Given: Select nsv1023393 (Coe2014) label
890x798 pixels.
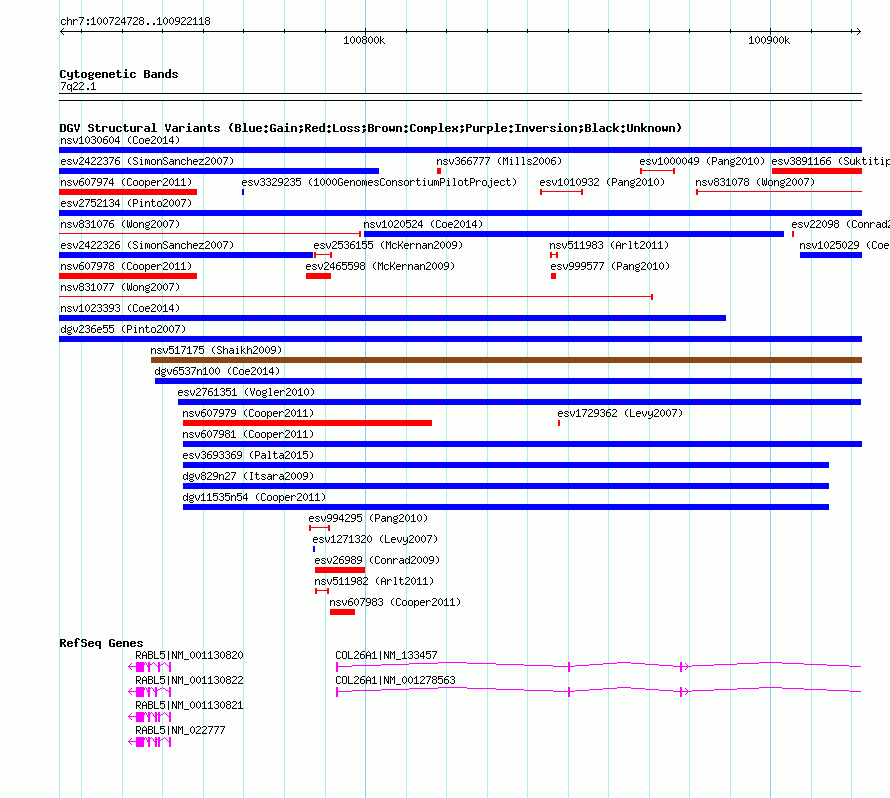Looking at the screenshot, I should (120, 308).
